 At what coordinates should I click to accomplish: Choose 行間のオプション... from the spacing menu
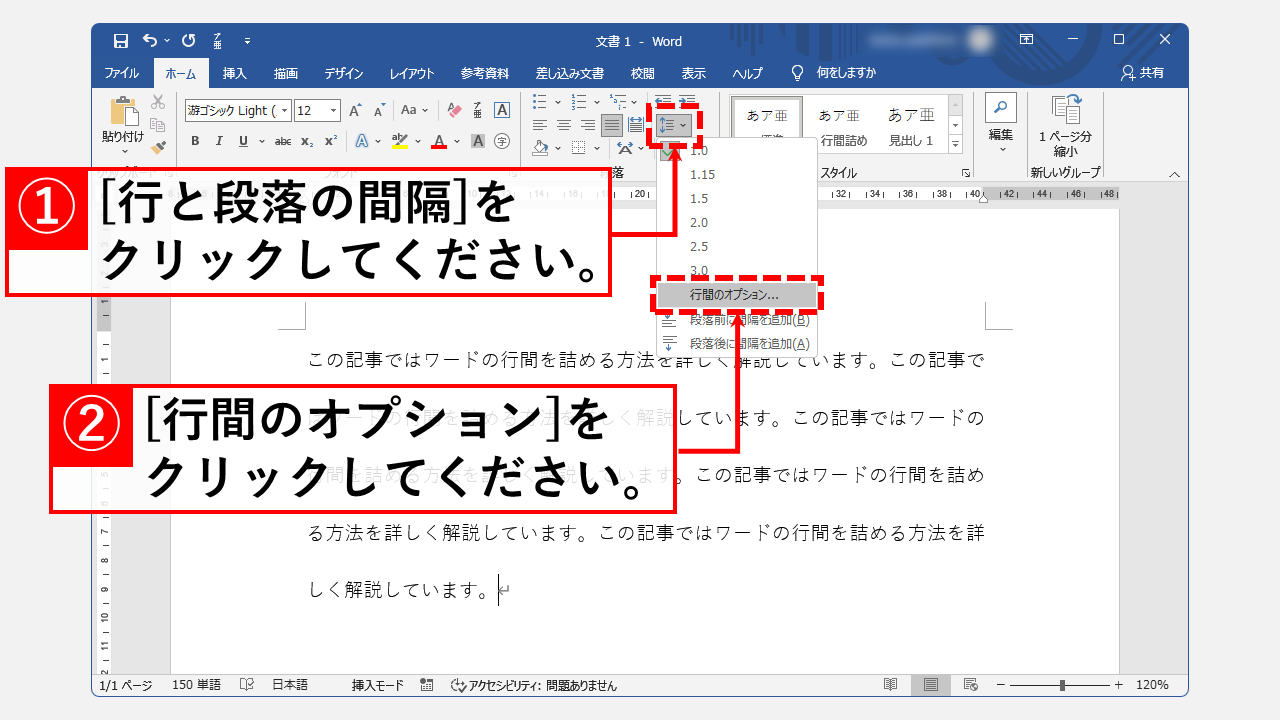737,295
